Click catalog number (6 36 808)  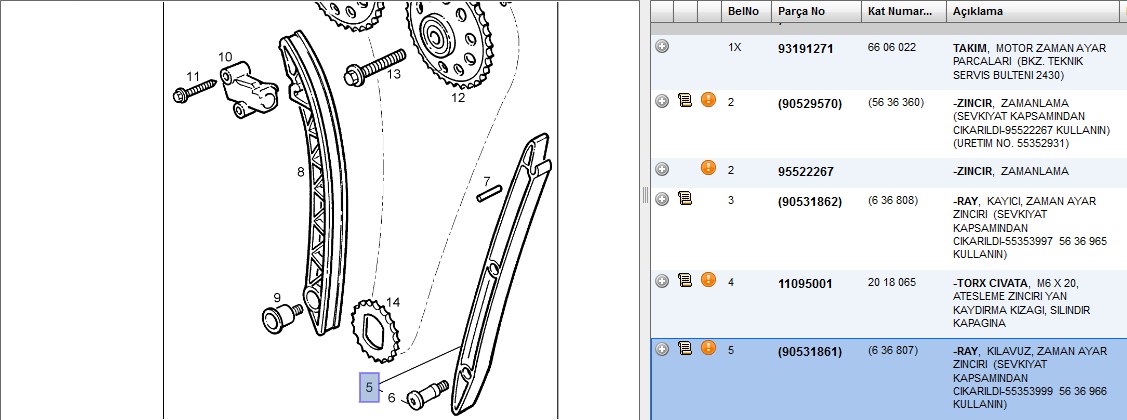pyautogui.click(x=893, y=200)
